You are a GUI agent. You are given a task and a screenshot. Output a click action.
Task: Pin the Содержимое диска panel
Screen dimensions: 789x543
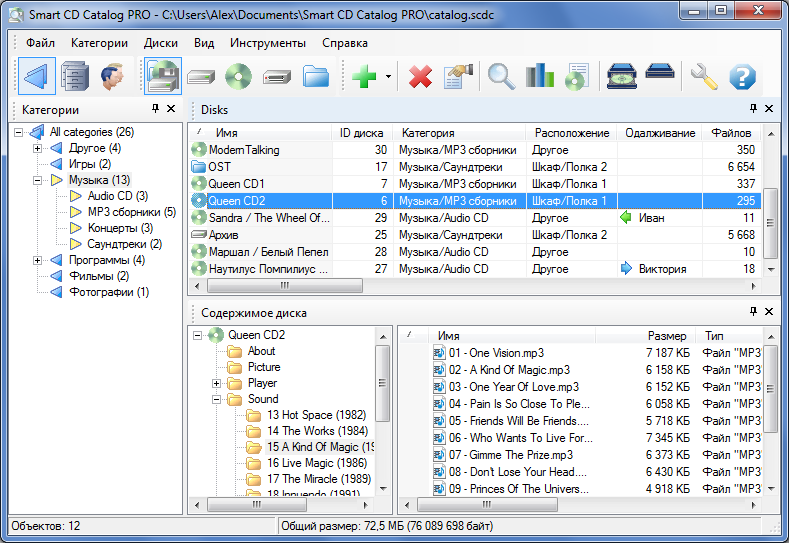pos(753,312)
